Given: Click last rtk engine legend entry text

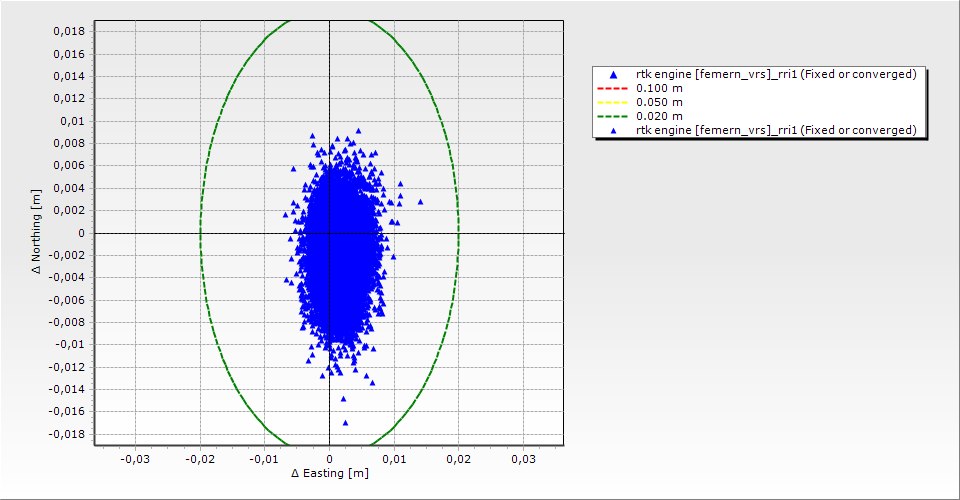Looking at the screenshot, I should click(776, 131).
